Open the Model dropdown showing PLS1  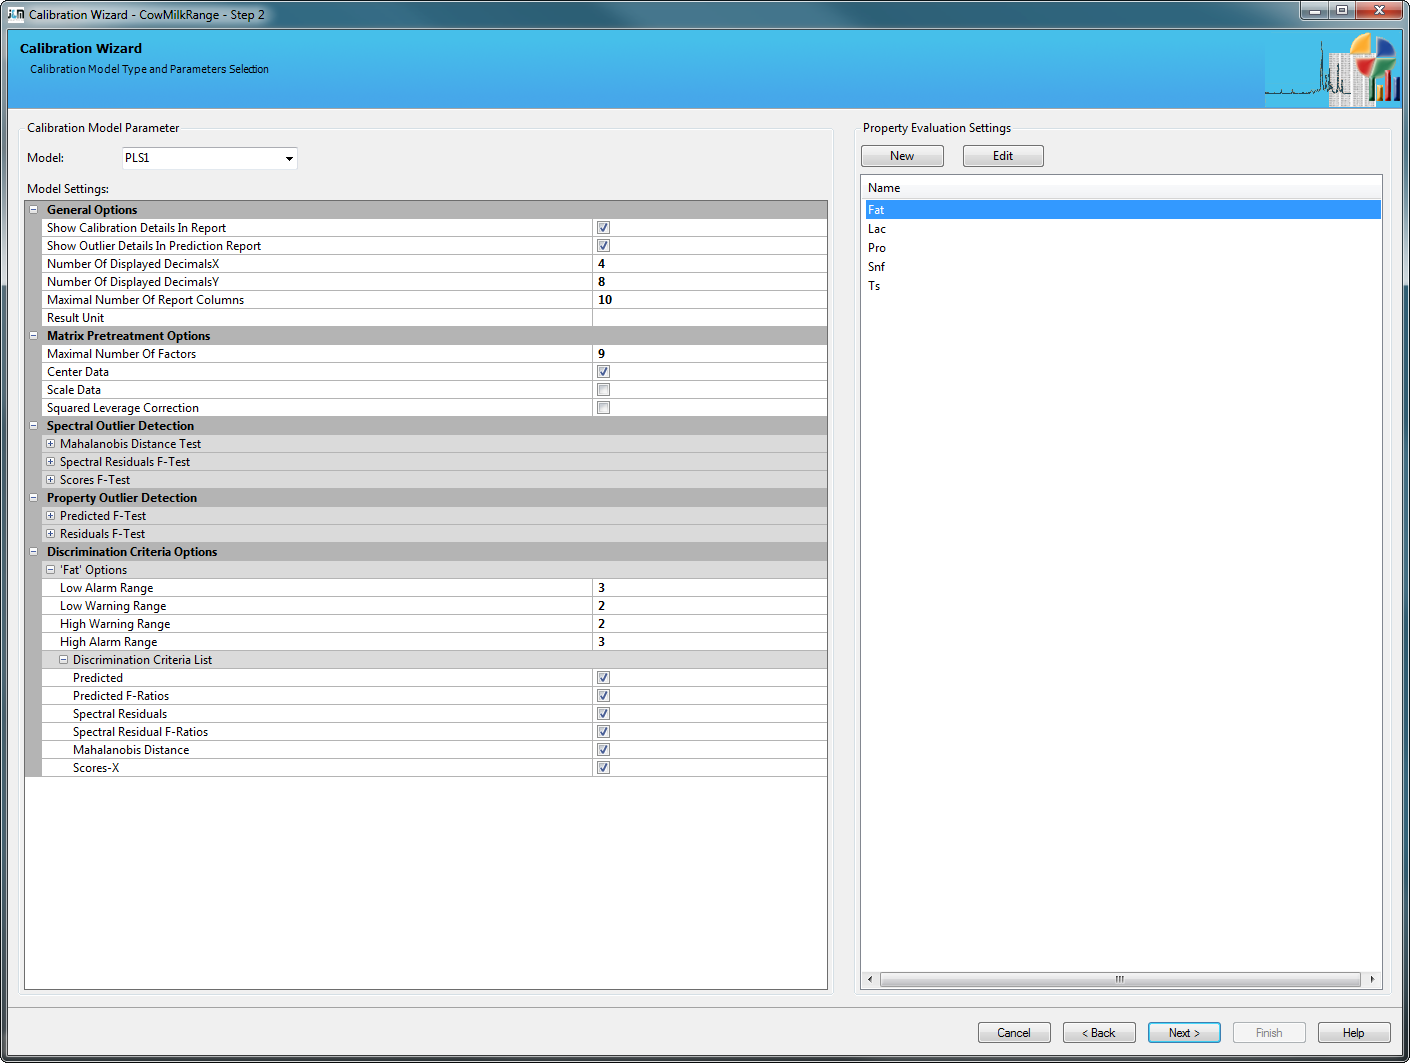tap(289, 158)
